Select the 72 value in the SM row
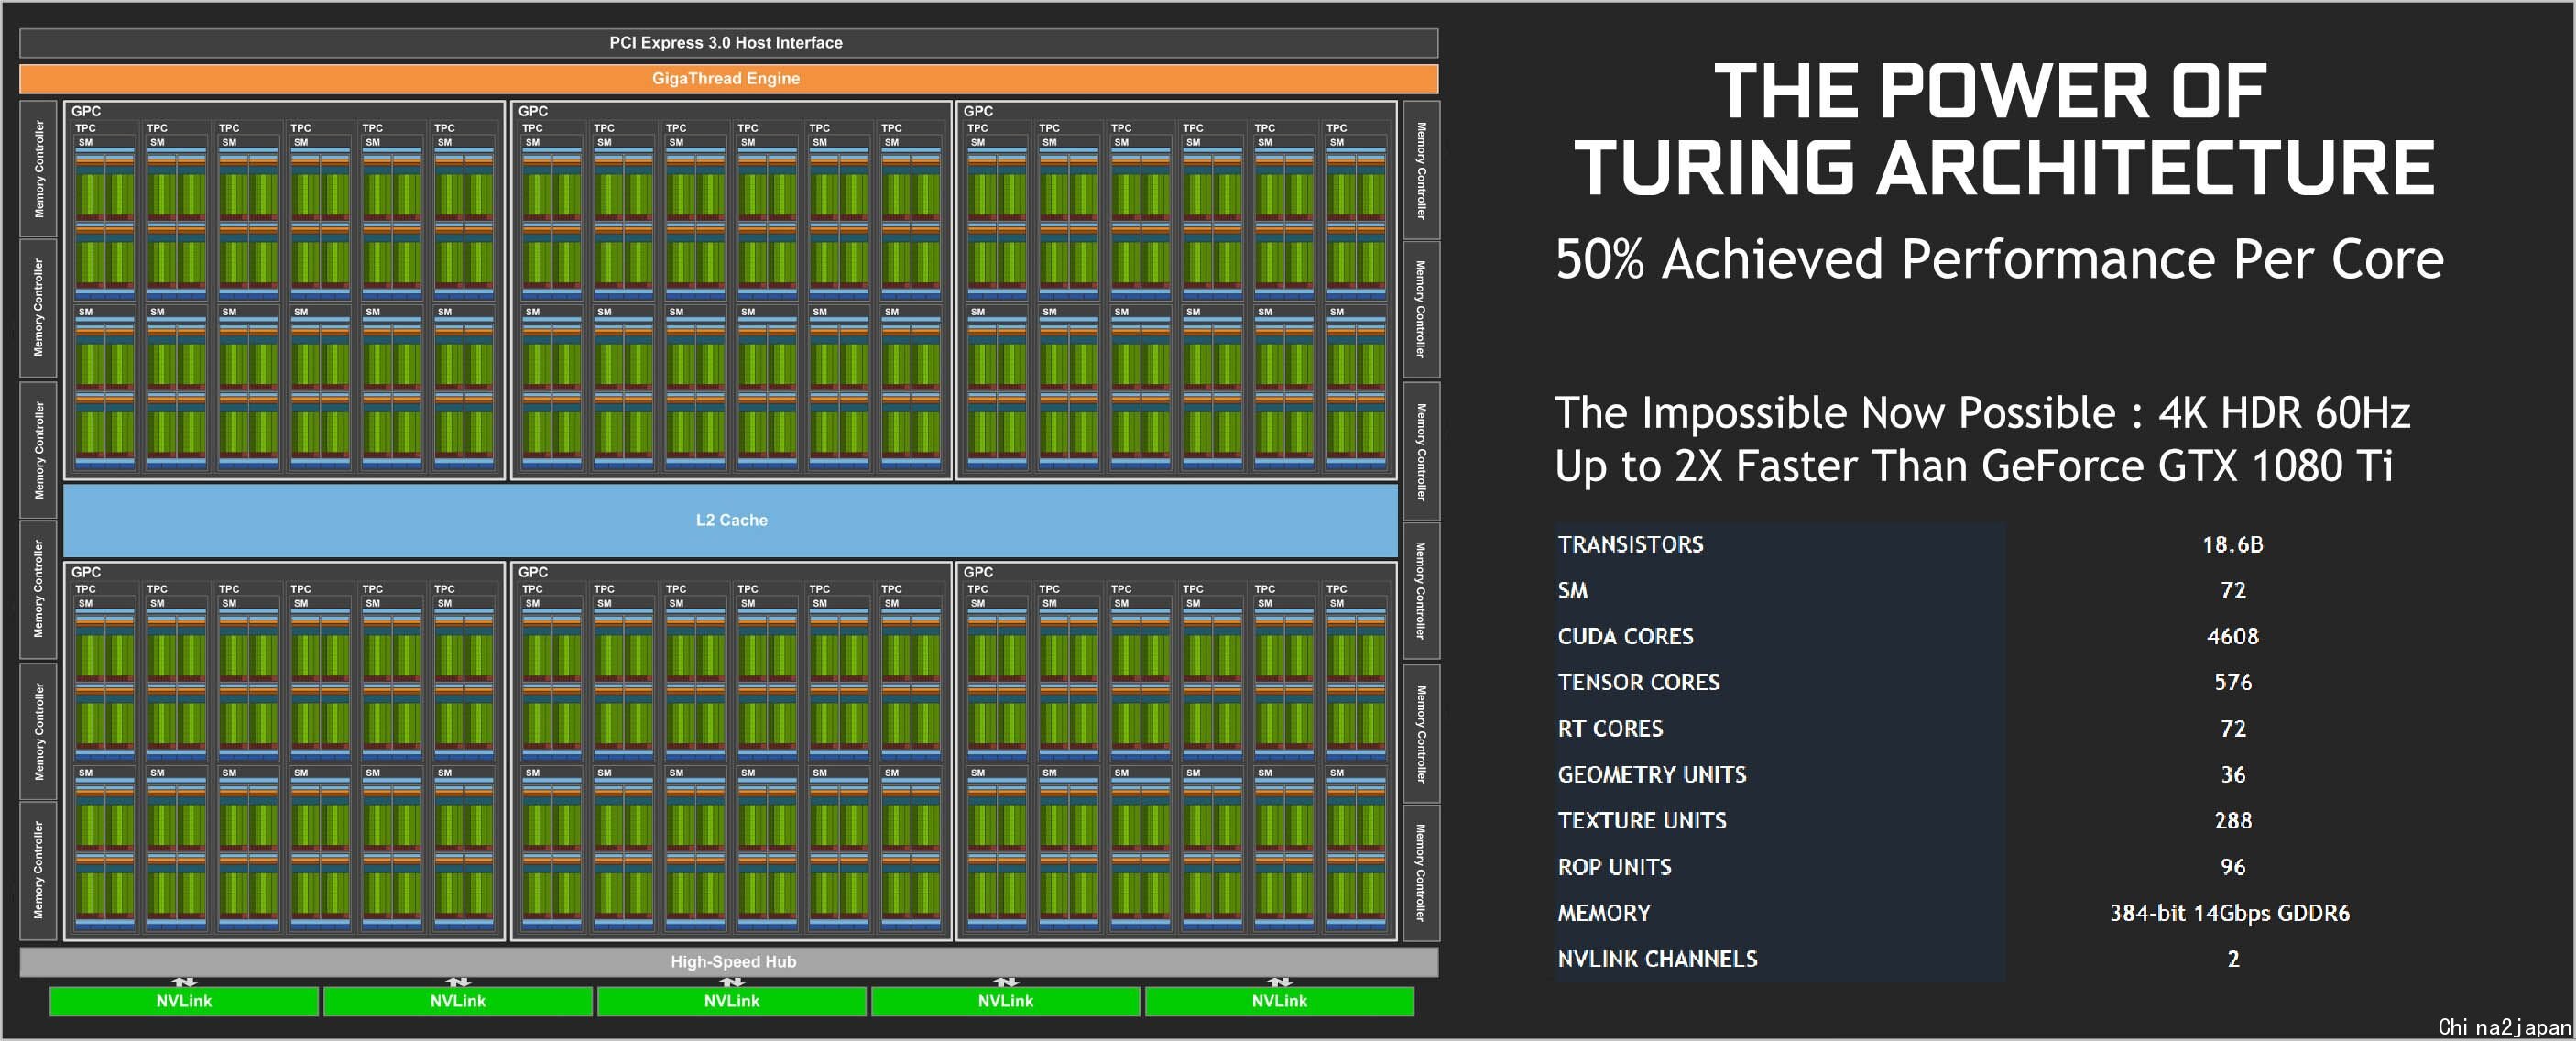This screenshot has width=2576, height=1042. [2232, 591]
